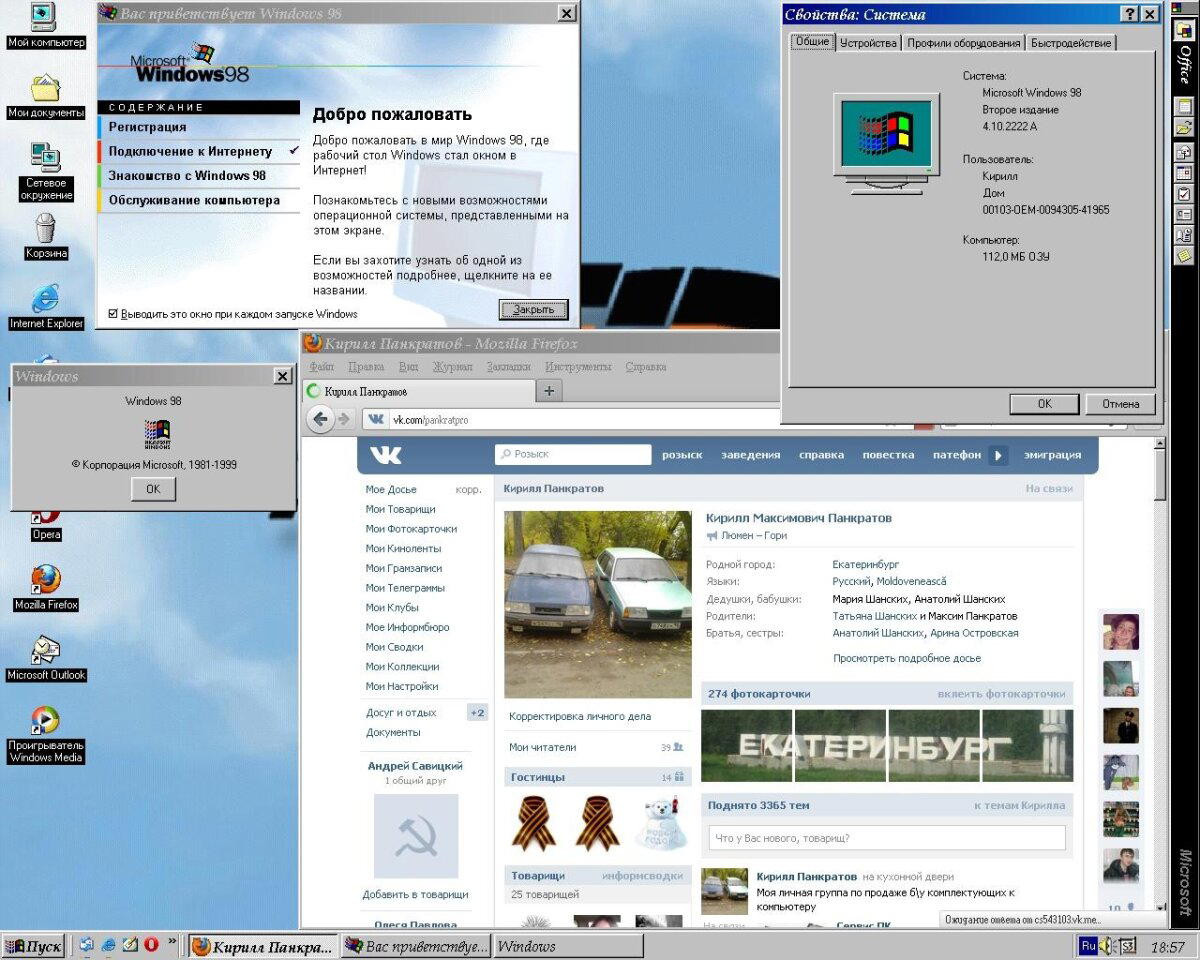
Task: Click the Просмотреть подробное досье link
Action: coord(907,658)
